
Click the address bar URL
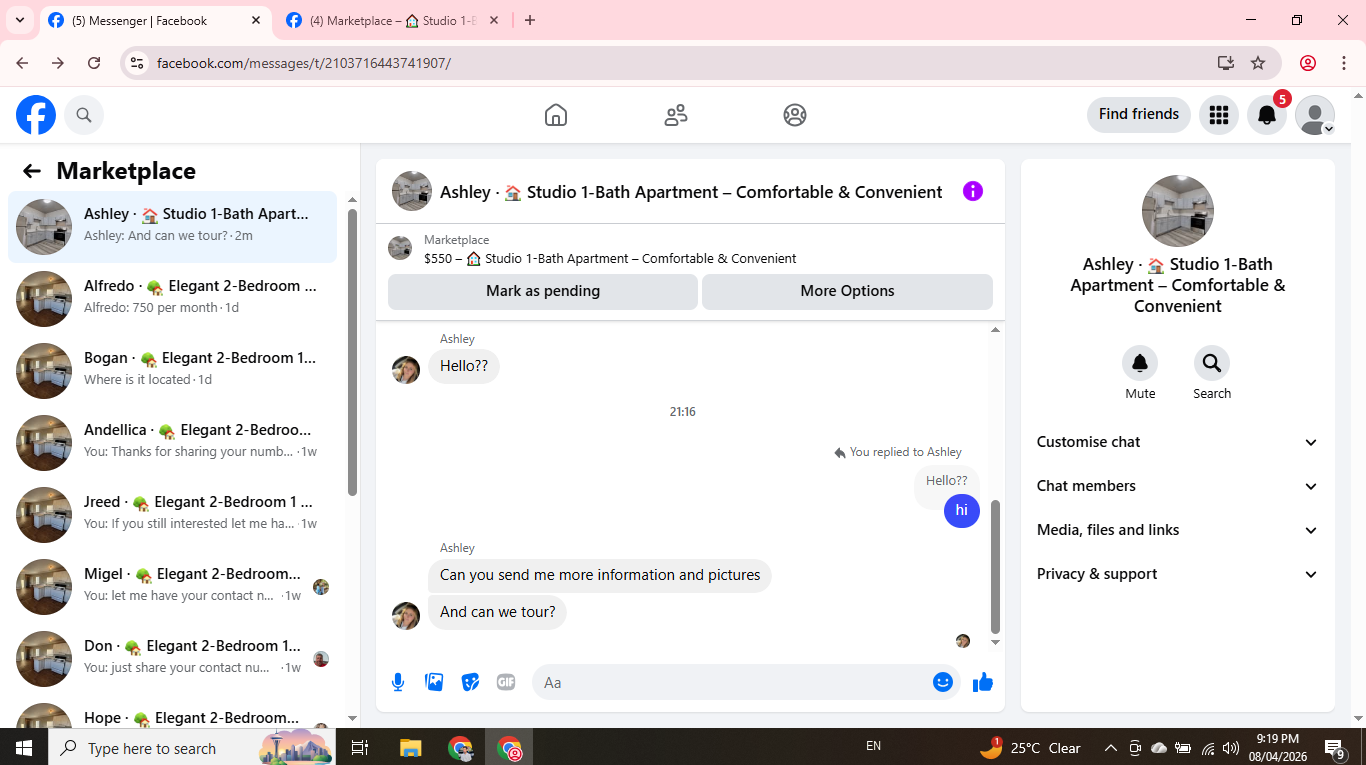click(x=304, y=63)
